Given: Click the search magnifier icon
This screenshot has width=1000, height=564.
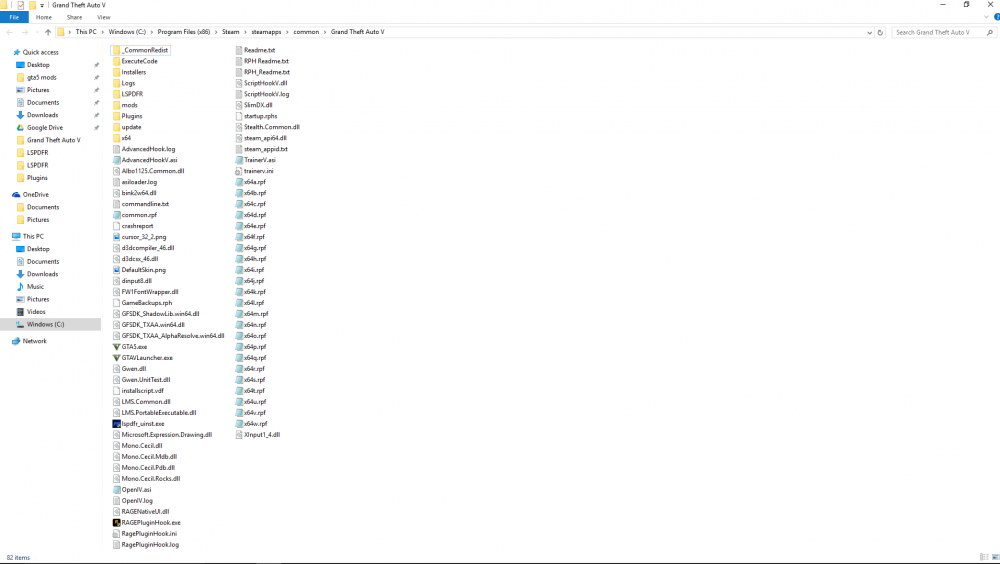Looking at the screenshot, I should point(990,32).
